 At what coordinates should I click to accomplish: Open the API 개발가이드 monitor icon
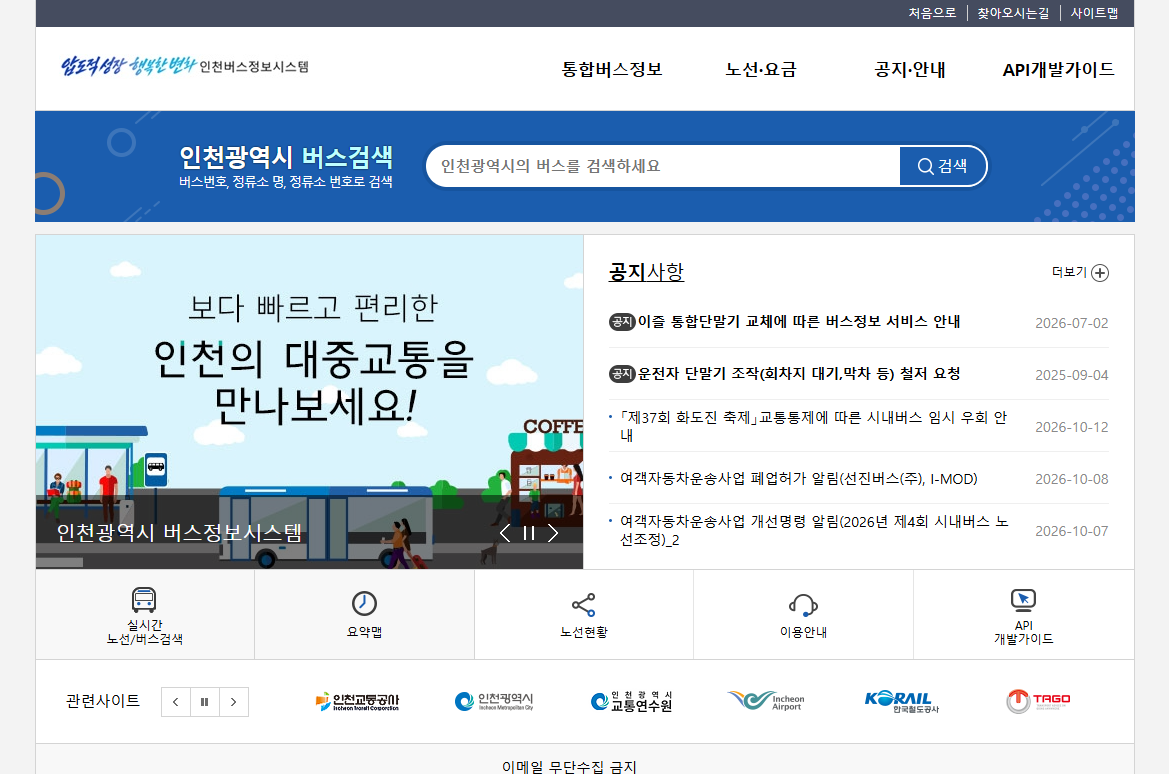pos(1023,600)
